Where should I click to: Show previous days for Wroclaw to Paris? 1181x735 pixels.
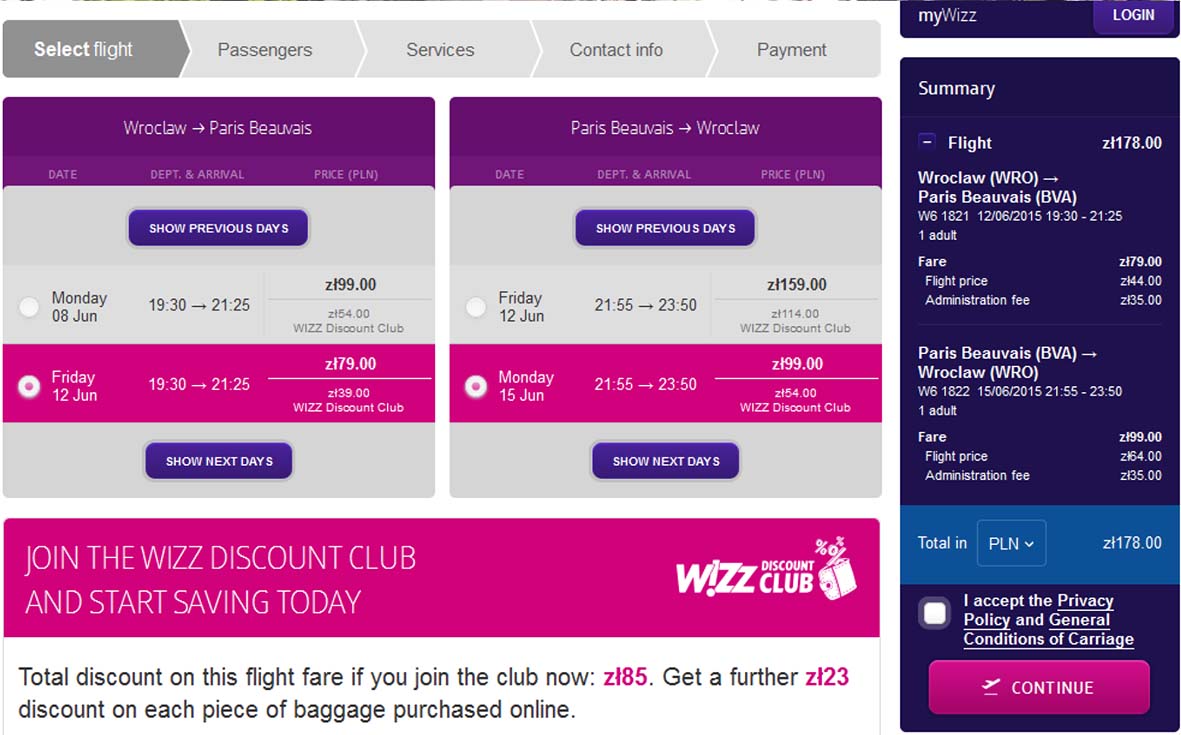[218, 227]
